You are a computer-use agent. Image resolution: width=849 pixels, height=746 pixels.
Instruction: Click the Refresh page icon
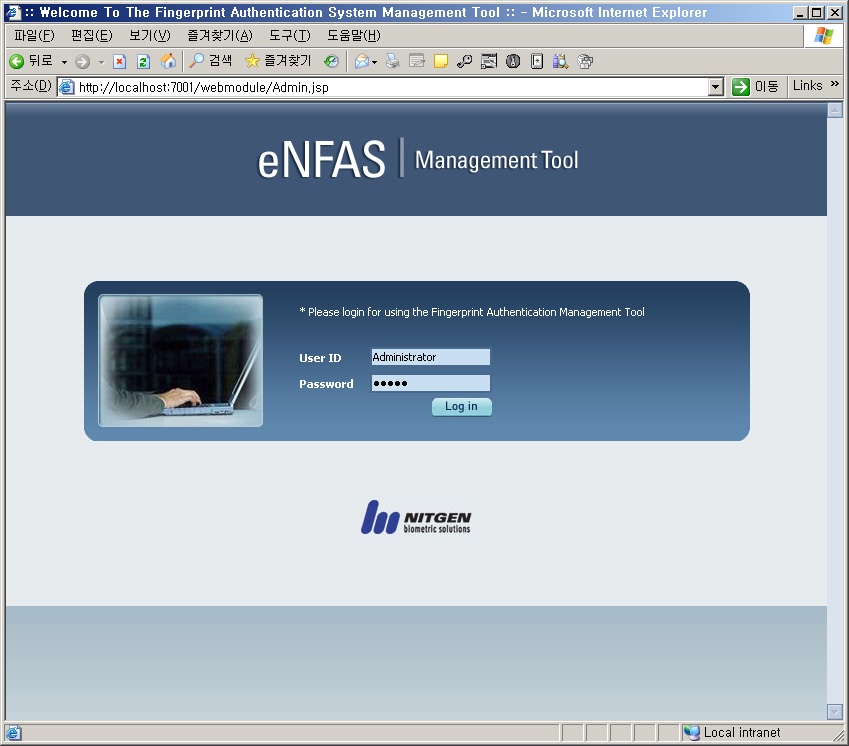pyautogui.click(x=143, y=61)
